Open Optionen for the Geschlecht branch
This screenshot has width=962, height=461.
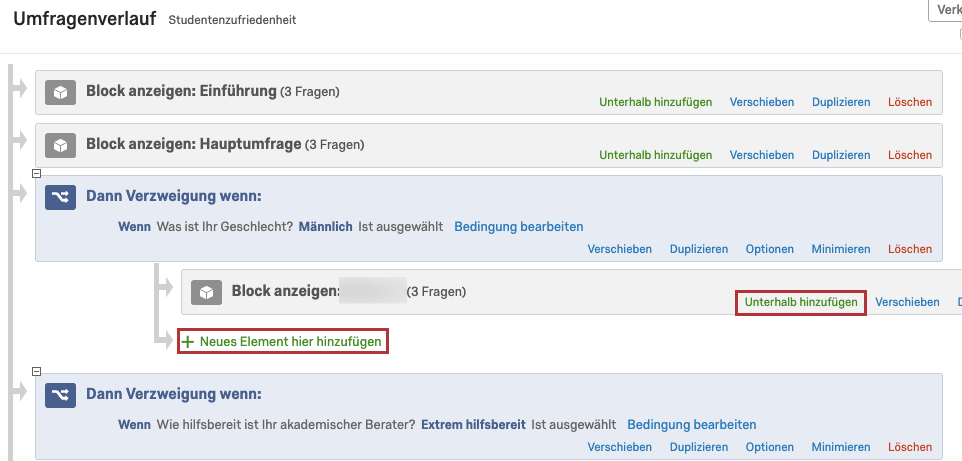point(769,249)
